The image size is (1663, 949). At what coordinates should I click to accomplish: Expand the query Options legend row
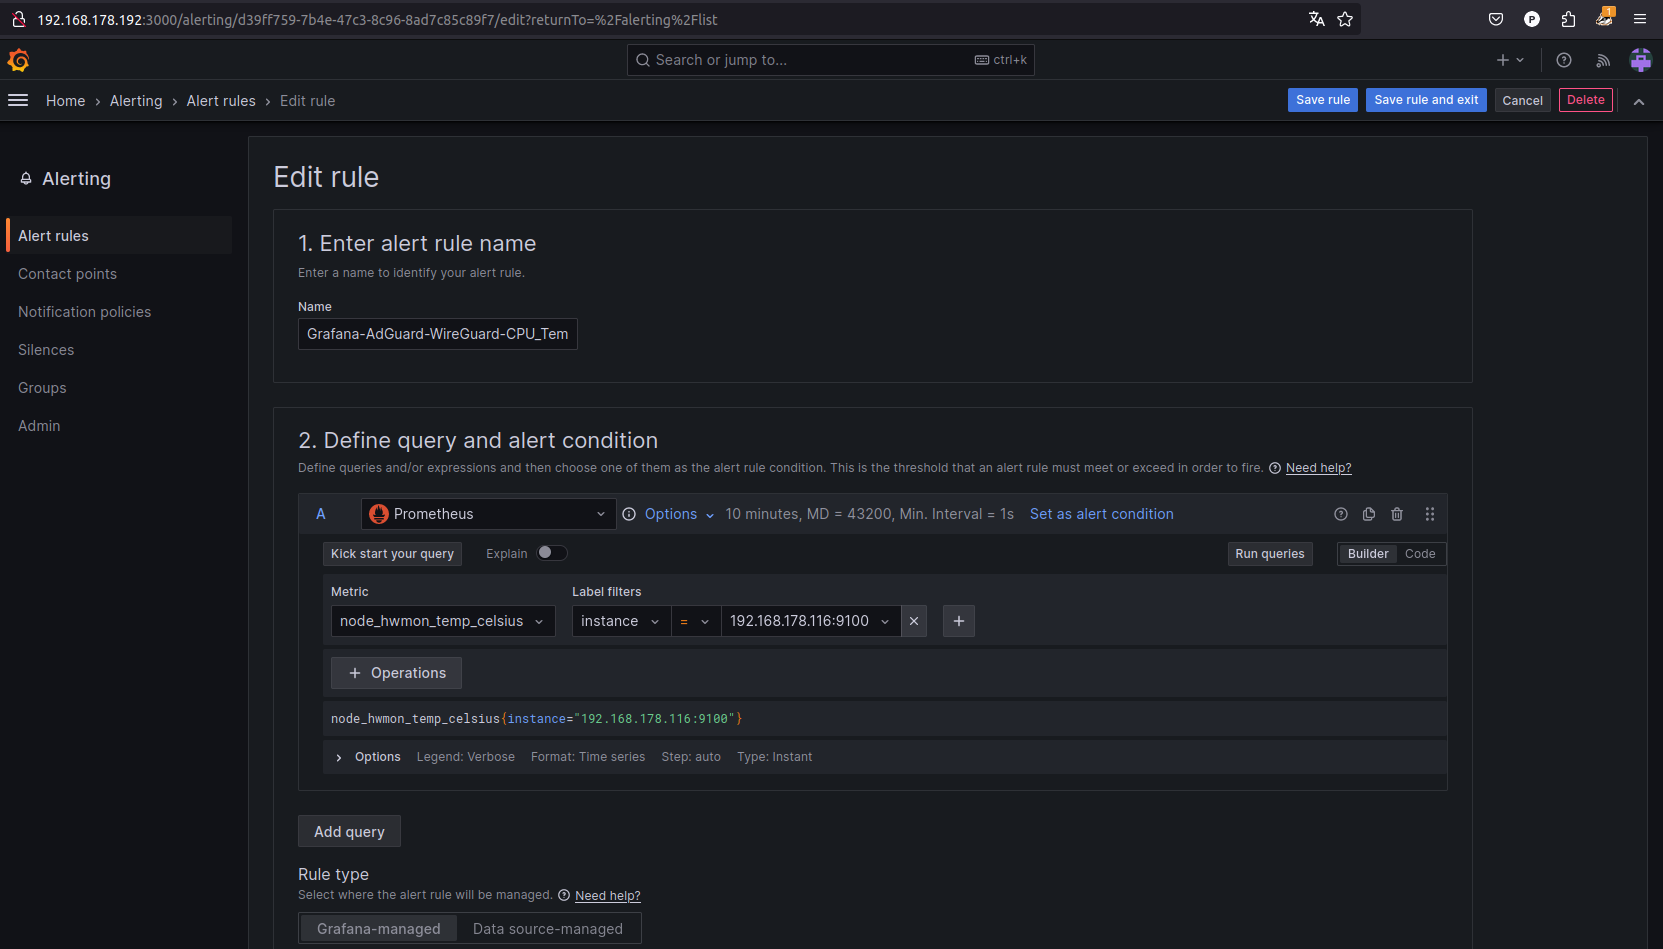click(339, 757)
